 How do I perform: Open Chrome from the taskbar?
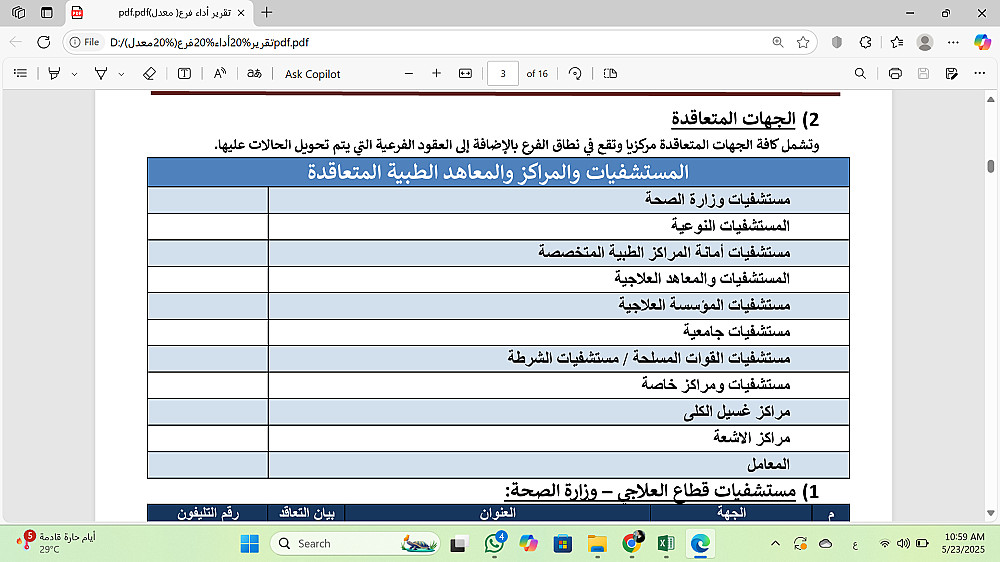(631, 544)
